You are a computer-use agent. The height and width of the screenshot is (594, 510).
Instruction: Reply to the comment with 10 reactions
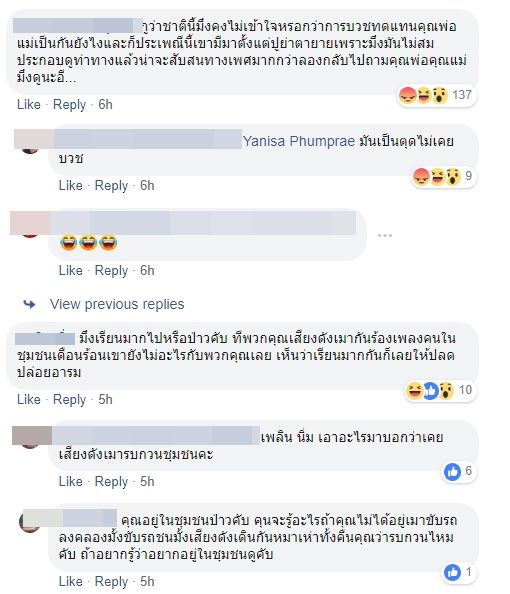point(69,399)
